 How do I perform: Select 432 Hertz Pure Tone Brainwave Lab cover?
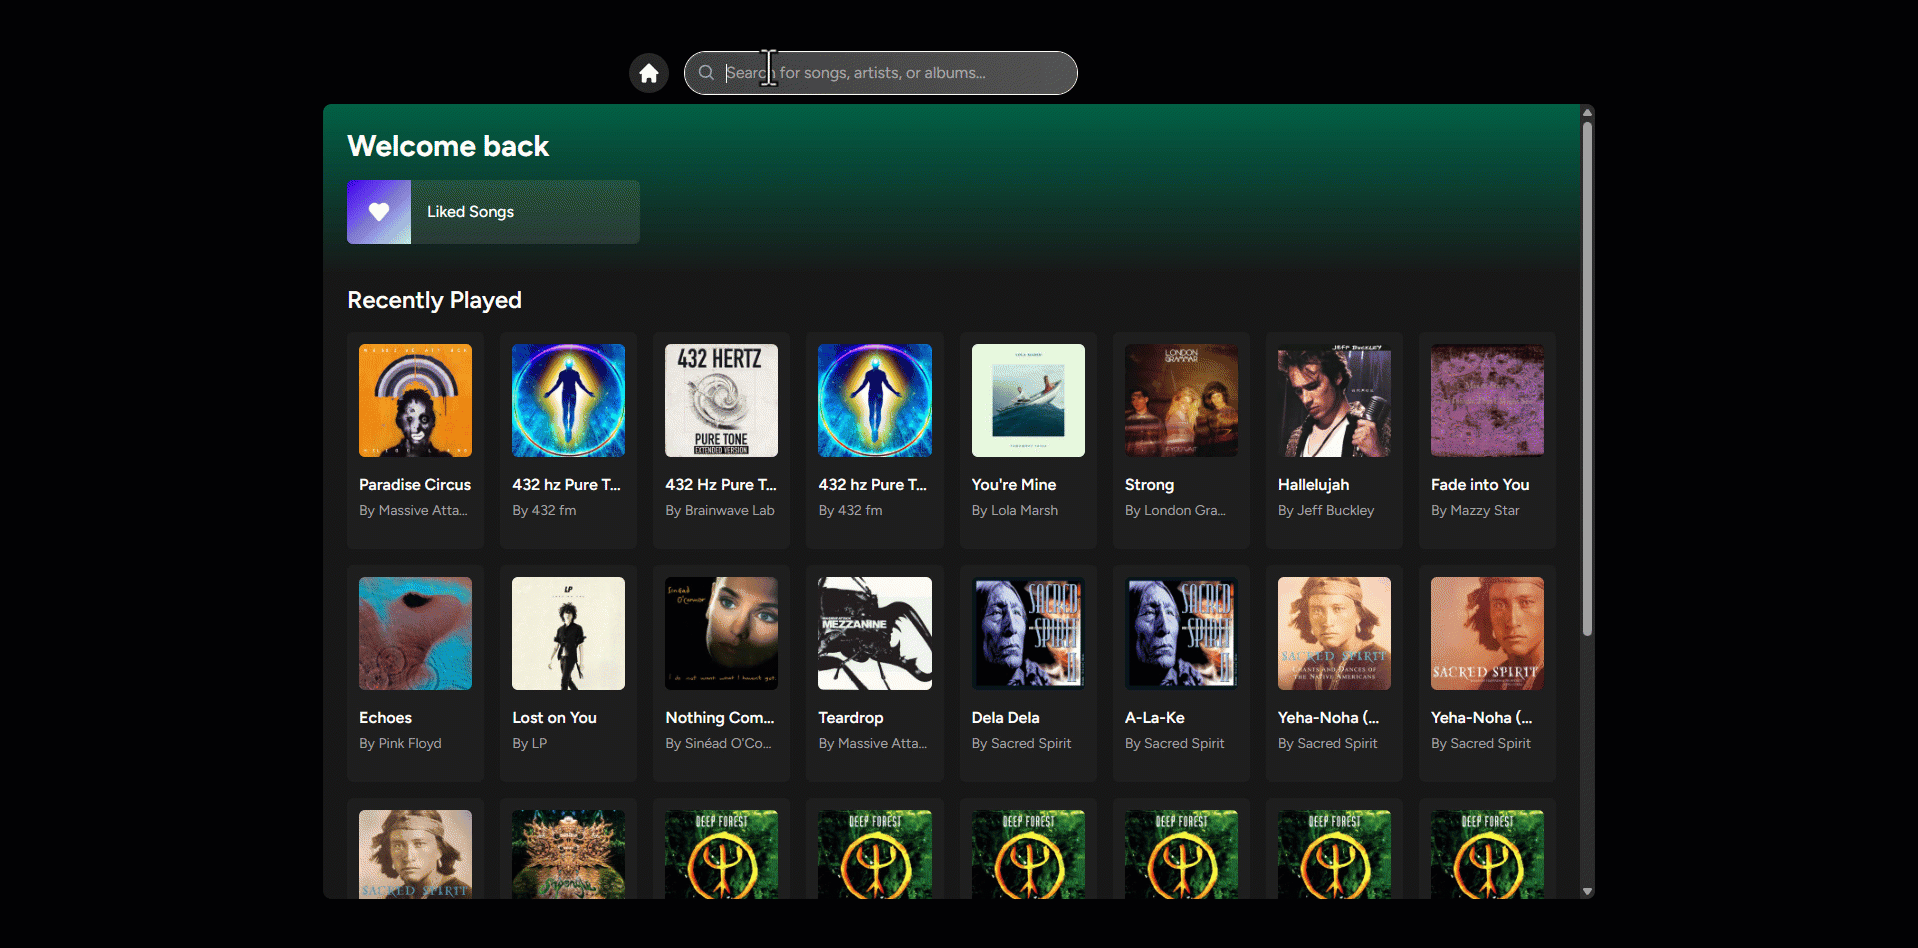pyautogui.click(x=721, y=400)
